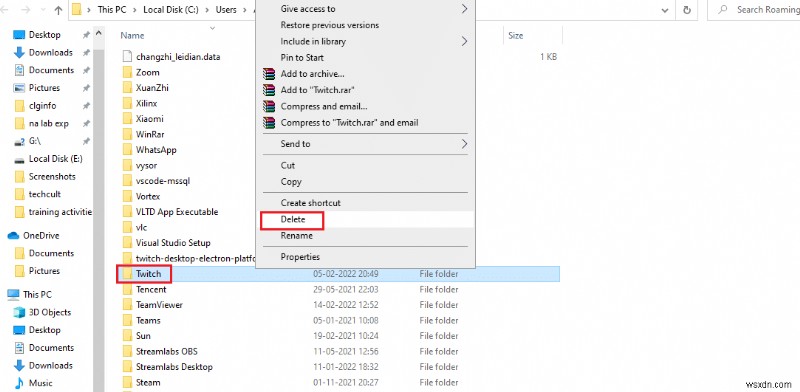Select the WhatsApp folder
800x392 pixels.
156,150
